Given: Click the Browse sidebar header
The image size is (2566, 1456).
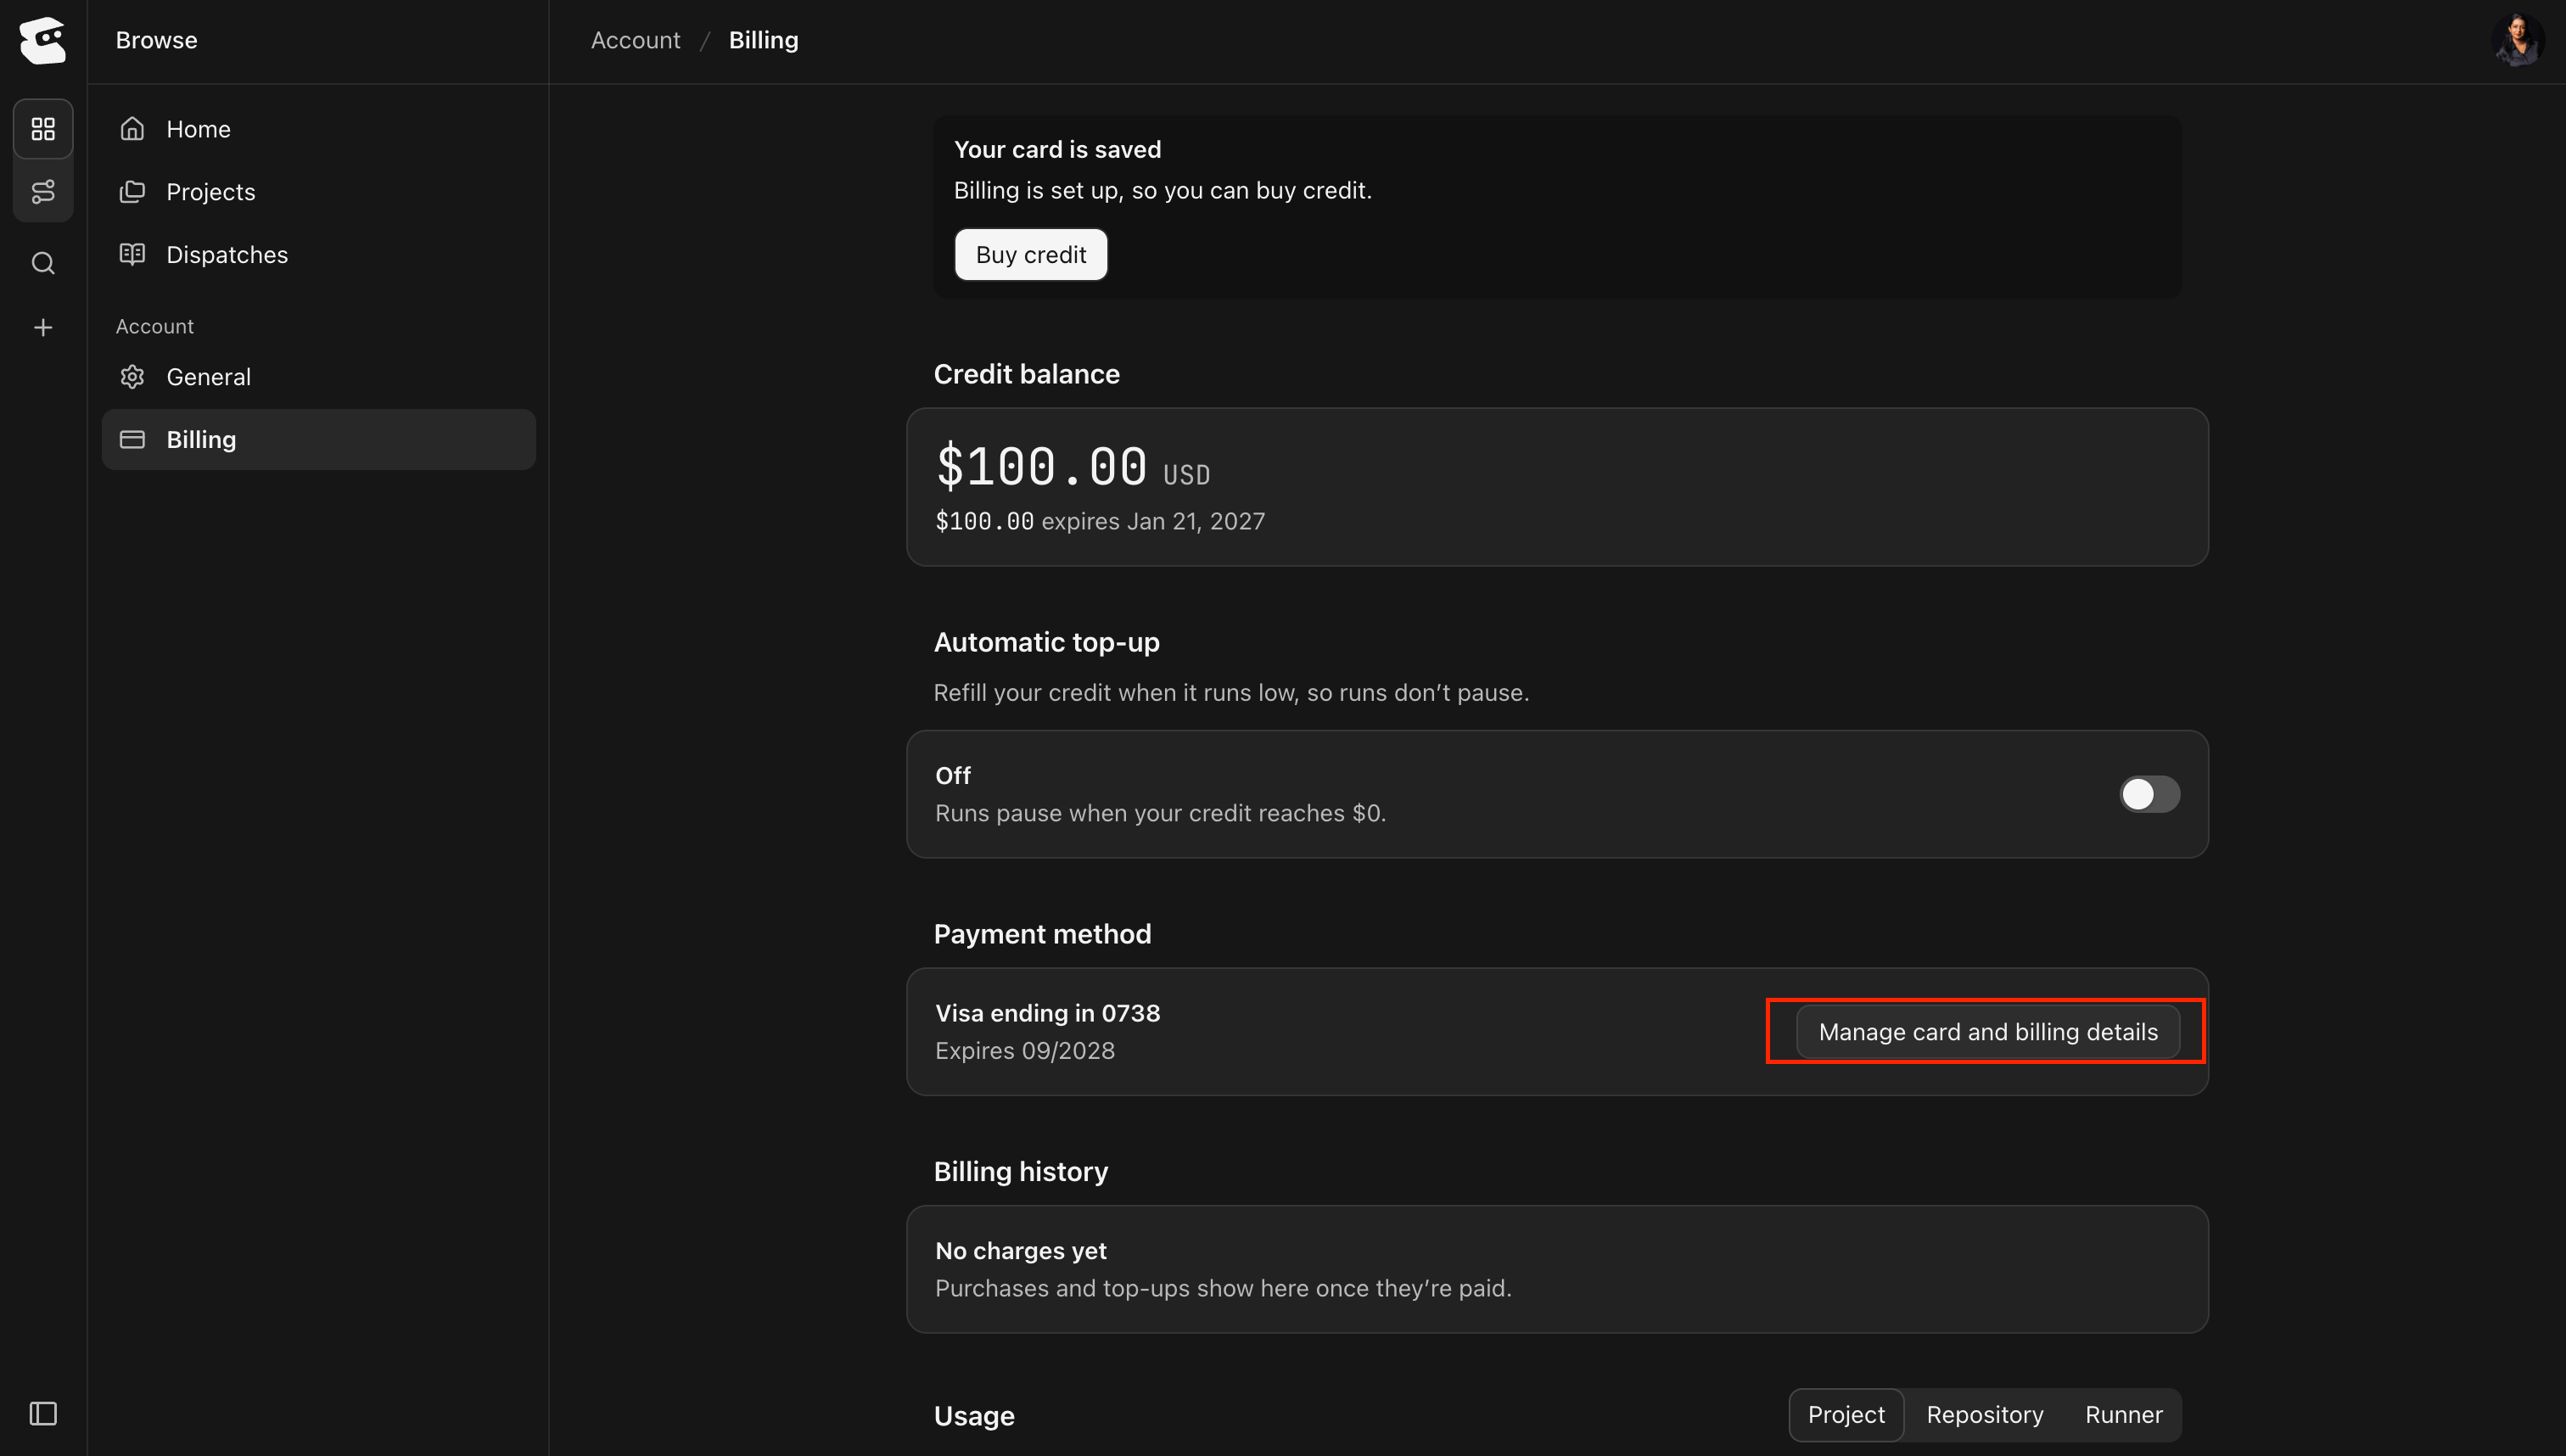Looking at the screenshot, I should pyautogui.click(x=156, y=40).
